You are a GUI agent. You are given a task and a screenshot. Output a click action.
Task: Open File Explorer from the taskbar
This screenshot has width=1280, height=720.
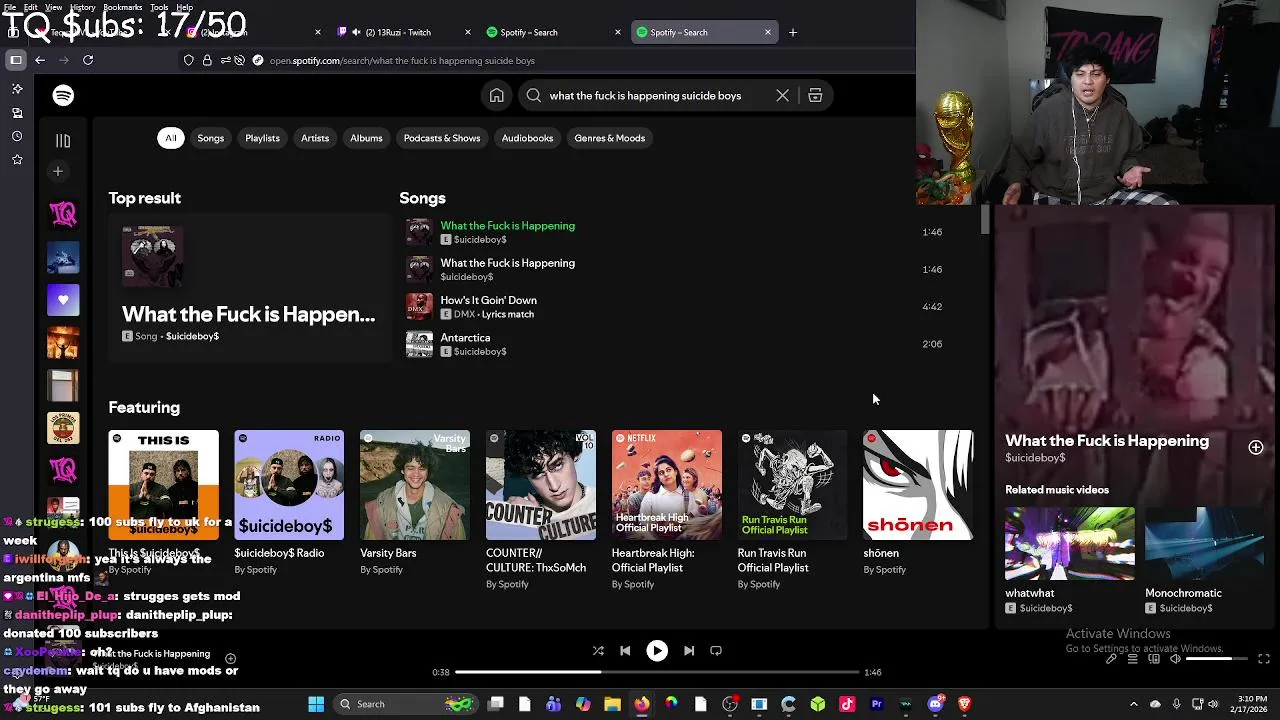(612, 704)
